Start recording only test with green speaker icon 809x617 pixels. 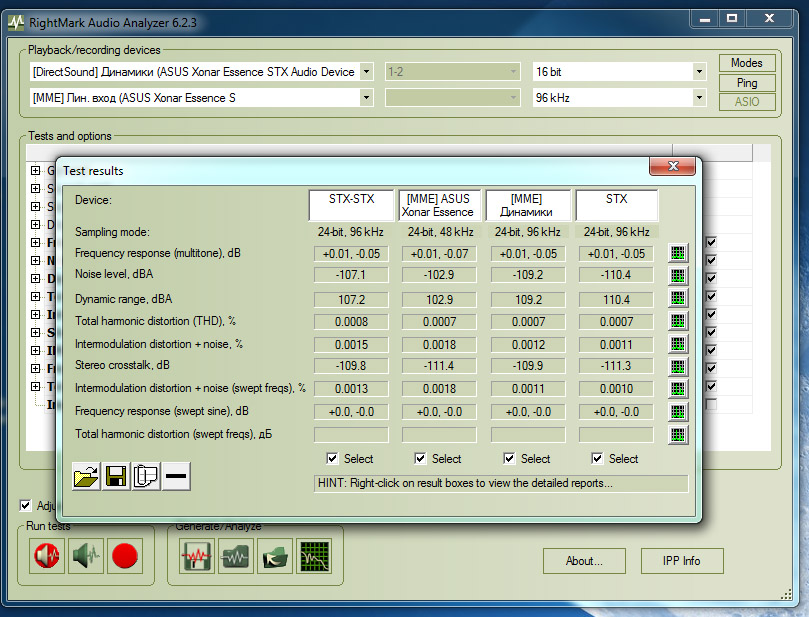click(86, 556)
